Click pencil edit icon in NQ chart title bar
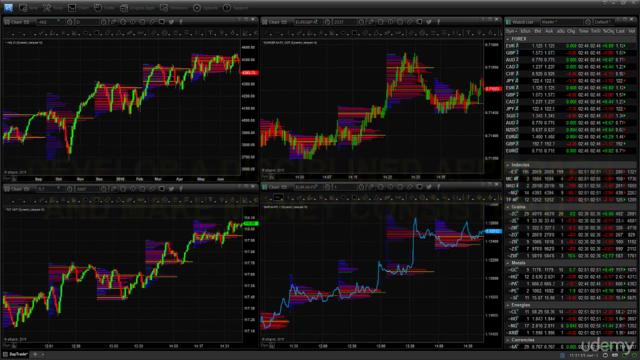 coord(113,22)
